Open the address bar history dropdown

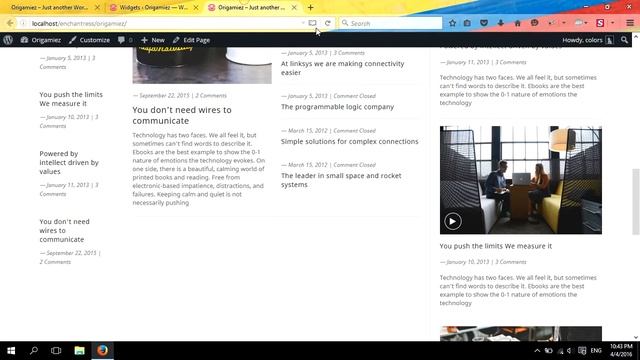(x=303, y=23)
